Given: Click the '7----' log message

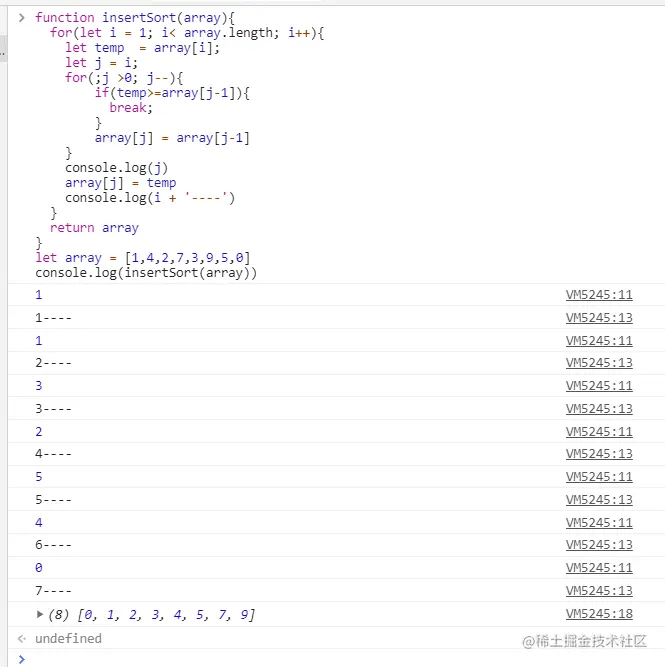Looking at the screenshot, I should (x=53, y=591).
